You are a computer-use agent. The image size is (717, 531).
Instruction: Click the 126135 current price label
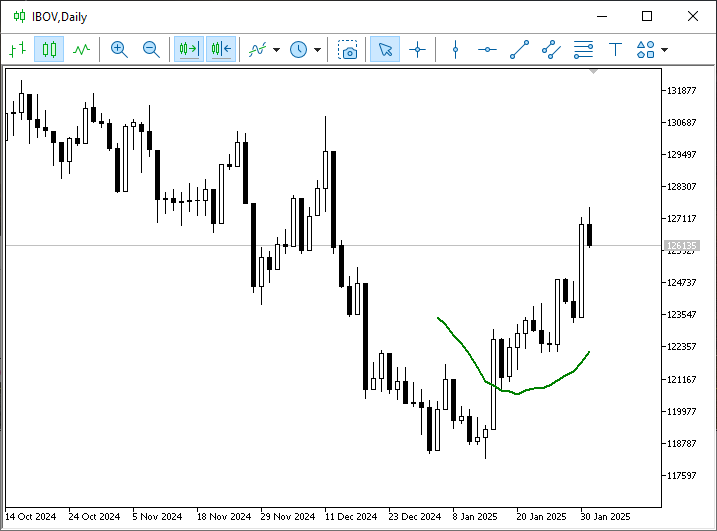click(x=681, y=246)
